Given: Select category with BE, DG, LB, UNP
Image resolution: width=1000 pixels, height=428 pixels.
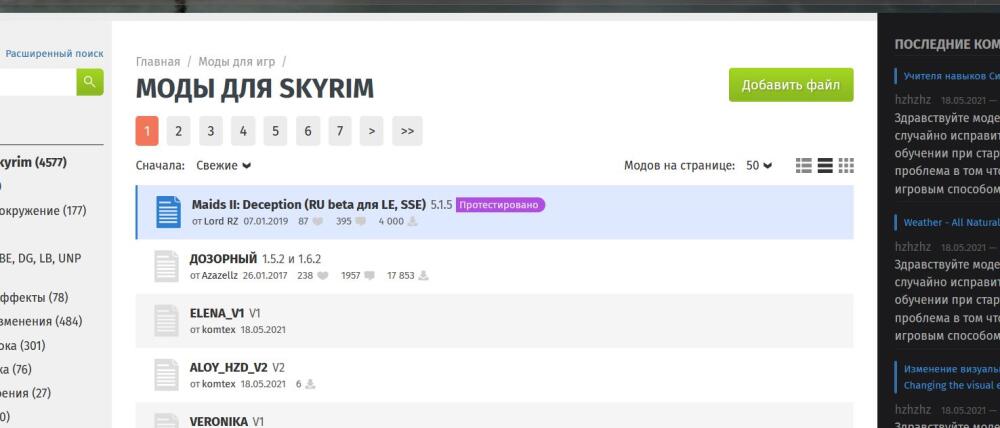Looking at the screenshot, I should point(40,258).
